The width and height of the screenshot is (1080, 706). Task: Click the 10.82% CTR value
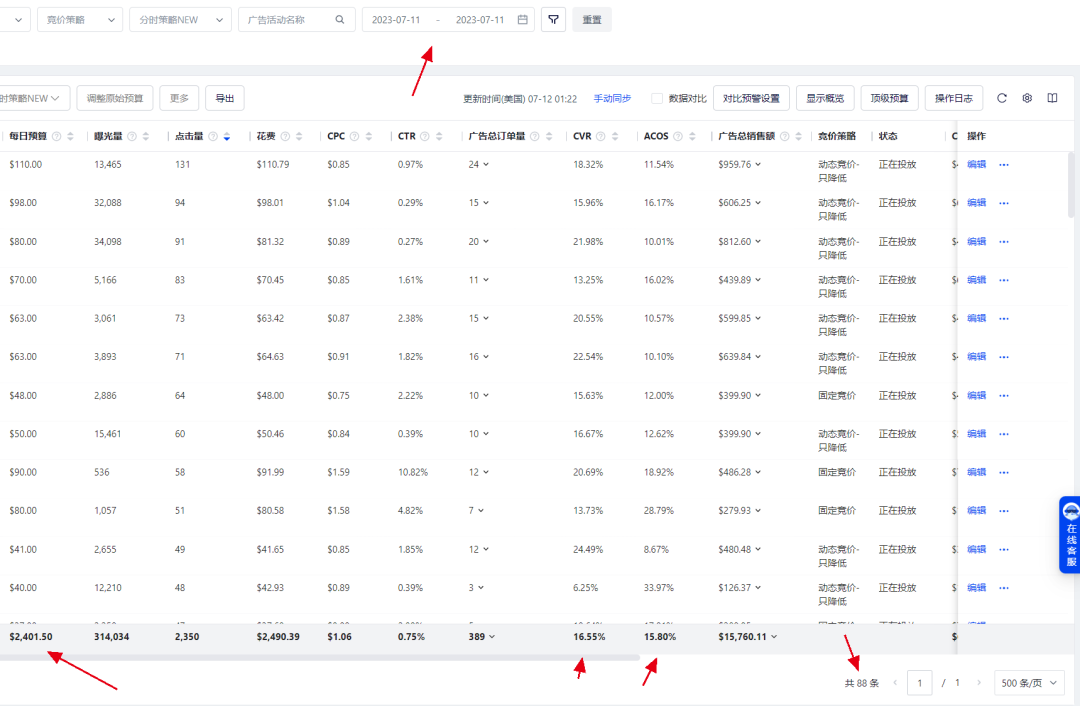(413, 473)
